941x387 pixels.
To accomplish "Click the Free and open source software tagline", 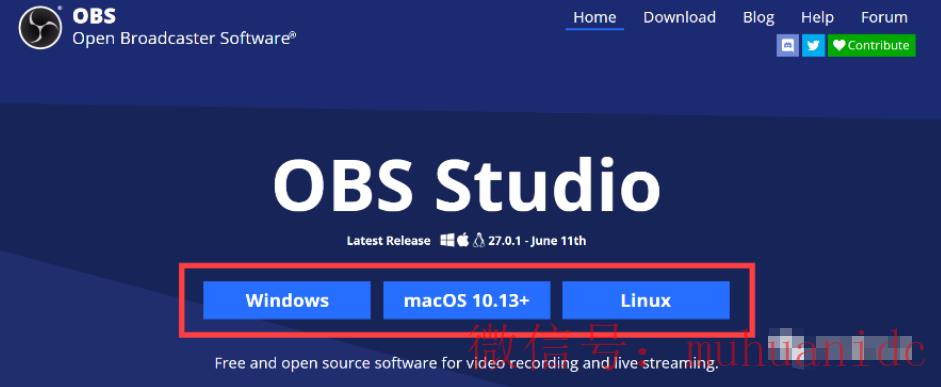I will (466, 363).
